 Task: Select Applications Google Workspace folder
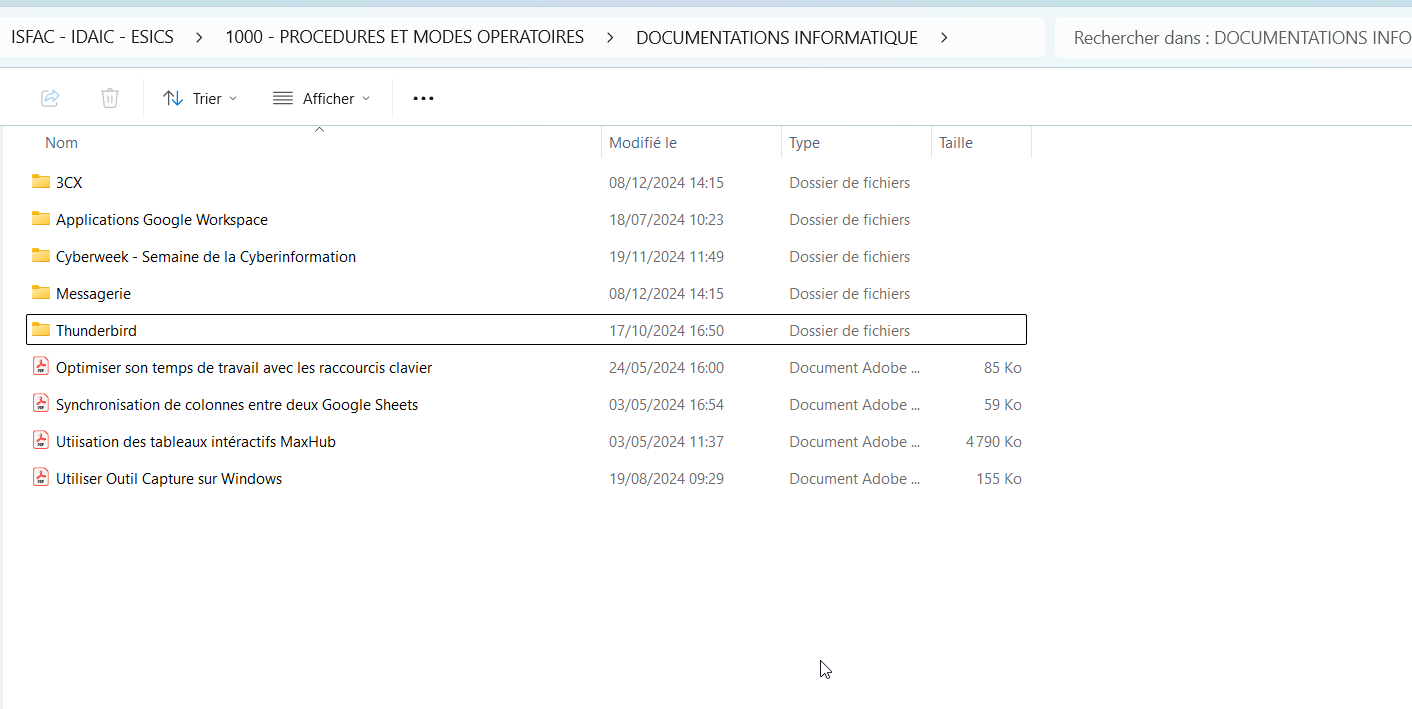pos(162,220)
